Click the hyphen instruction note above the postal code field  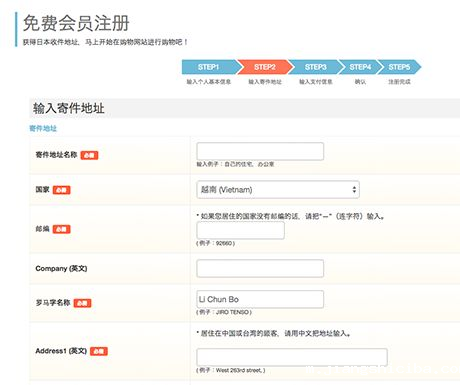click(291, 216)
